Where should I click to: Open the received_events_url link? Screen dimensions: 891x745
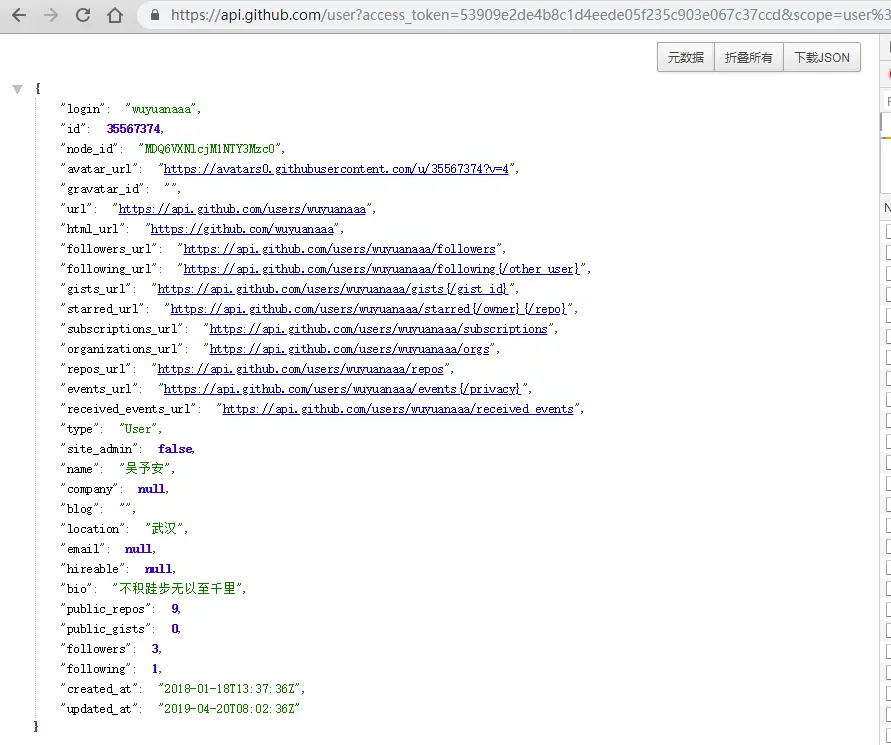pos(398,409)
